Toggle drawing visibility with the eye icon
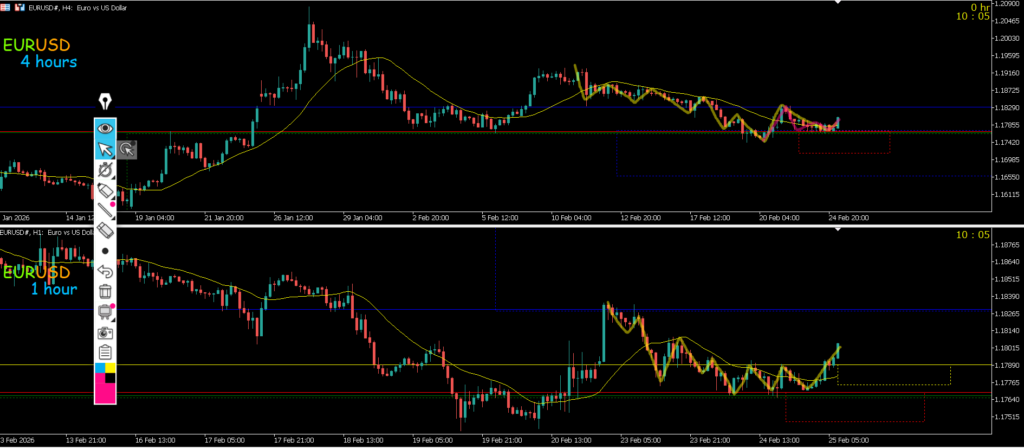The width and height of the screenshot is (1024, 448). pyautogui.click(x=105, y=128)
